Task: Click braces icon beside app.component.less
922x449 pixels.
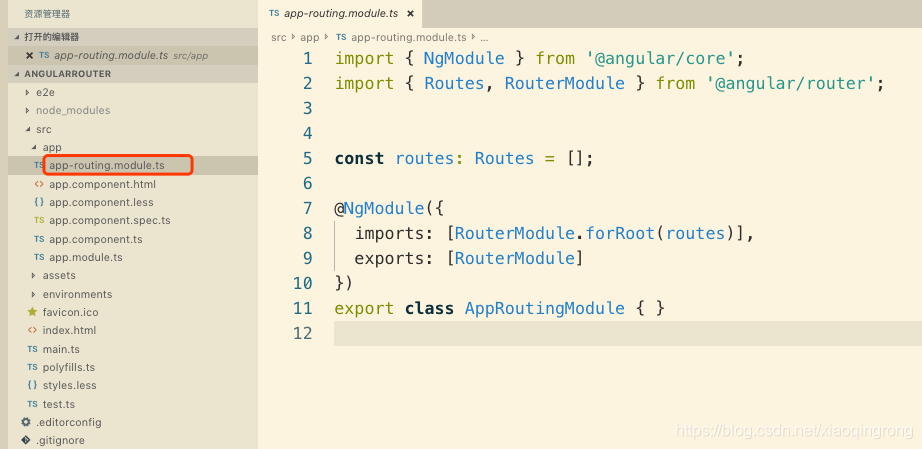Action: (39, 202)
